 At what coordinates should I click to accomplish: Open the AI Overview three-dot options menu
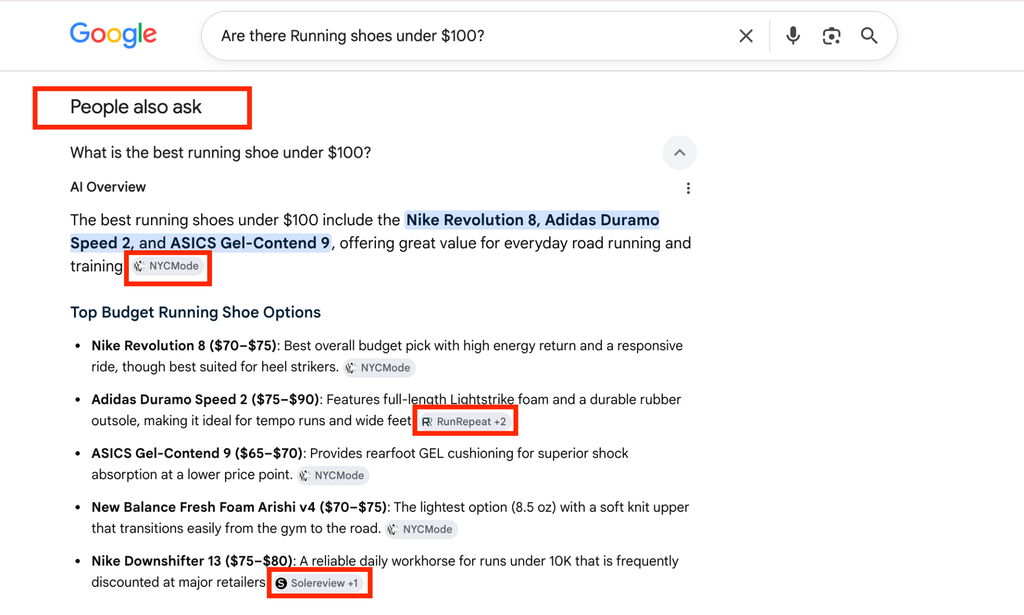[688, 188]
